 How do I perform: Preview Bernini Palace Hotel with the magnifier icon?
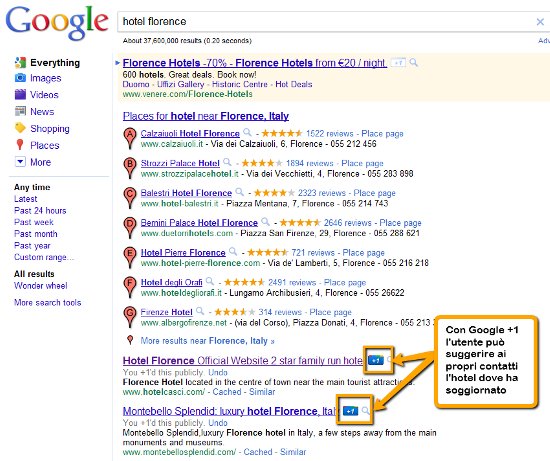266,222
